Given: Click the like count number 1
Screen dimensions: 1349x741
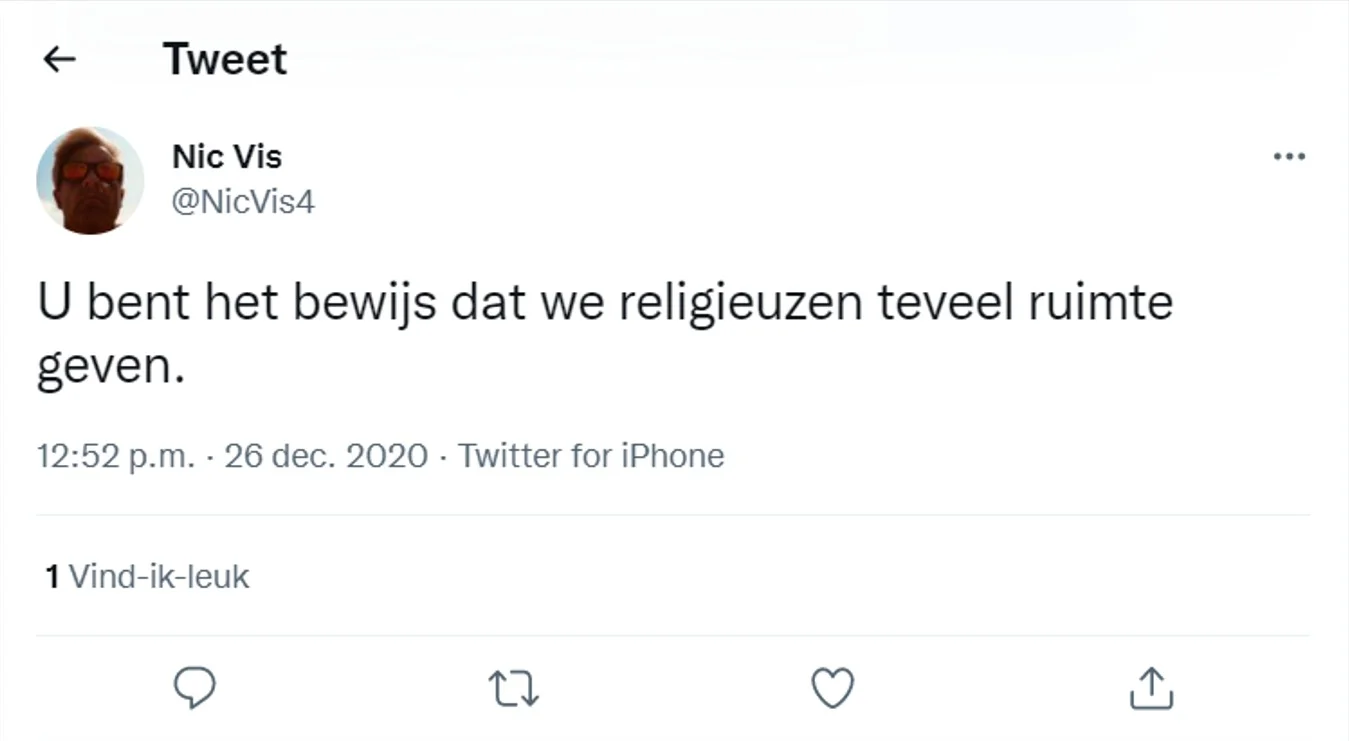Looking at the screenshot, I should [x=52, y=577].
